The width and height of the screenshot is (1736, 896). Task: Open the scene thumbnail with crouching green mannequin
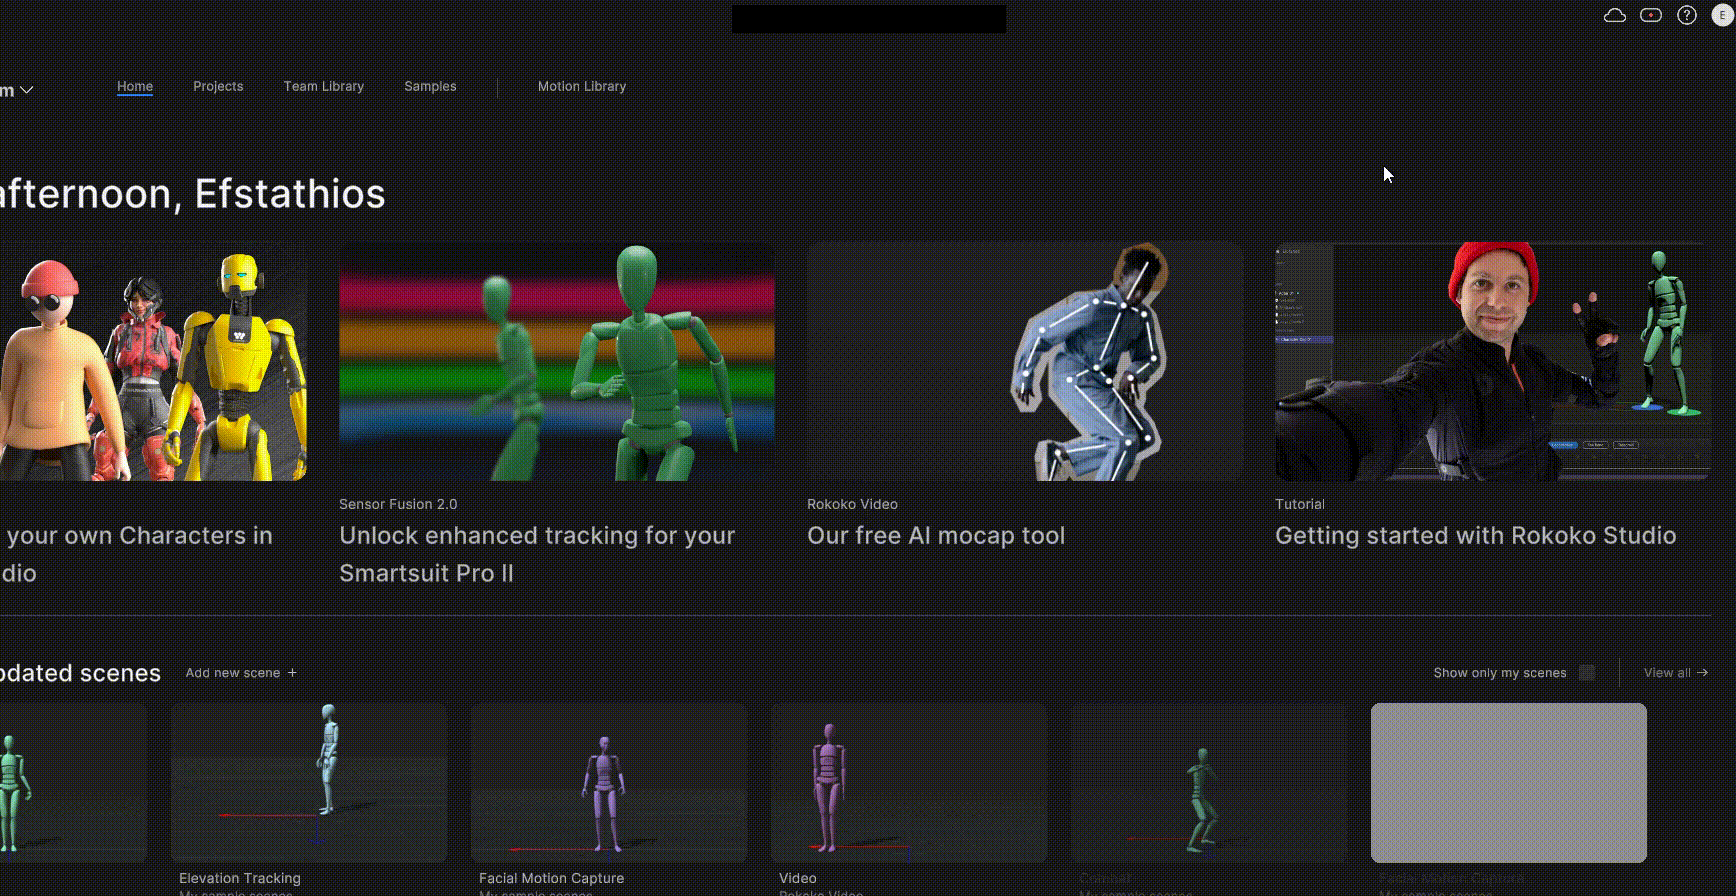[1209, 783]
